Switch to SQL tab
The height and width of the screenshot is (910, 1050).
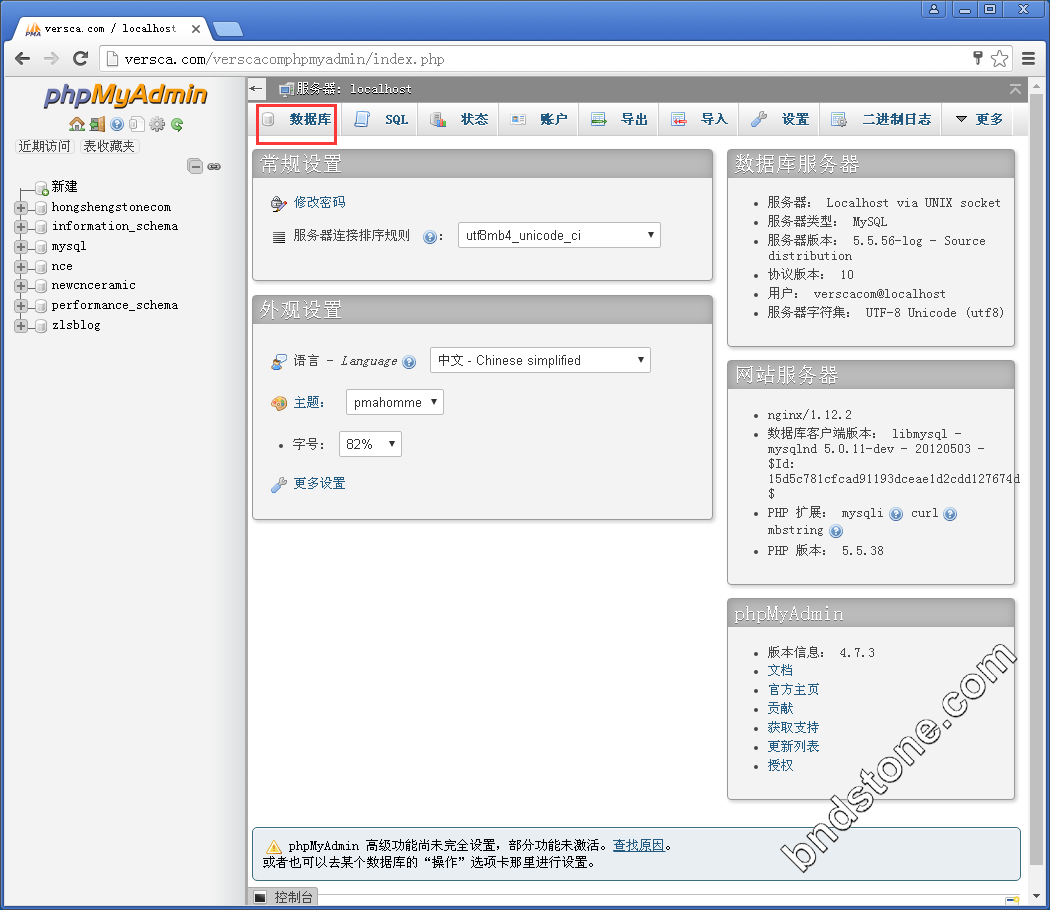pos(380,119)
